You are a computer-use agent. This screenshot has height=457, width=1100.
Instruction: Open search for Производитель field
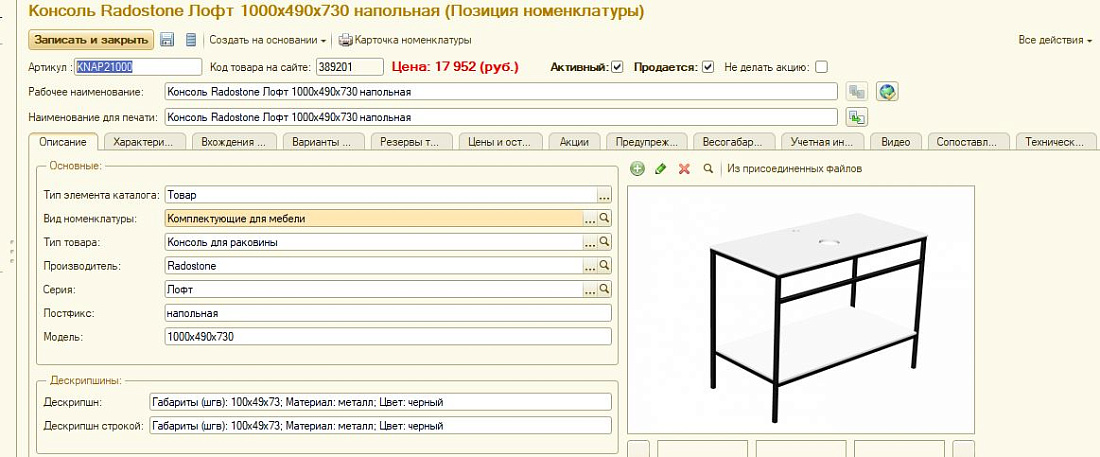(604, 266)
